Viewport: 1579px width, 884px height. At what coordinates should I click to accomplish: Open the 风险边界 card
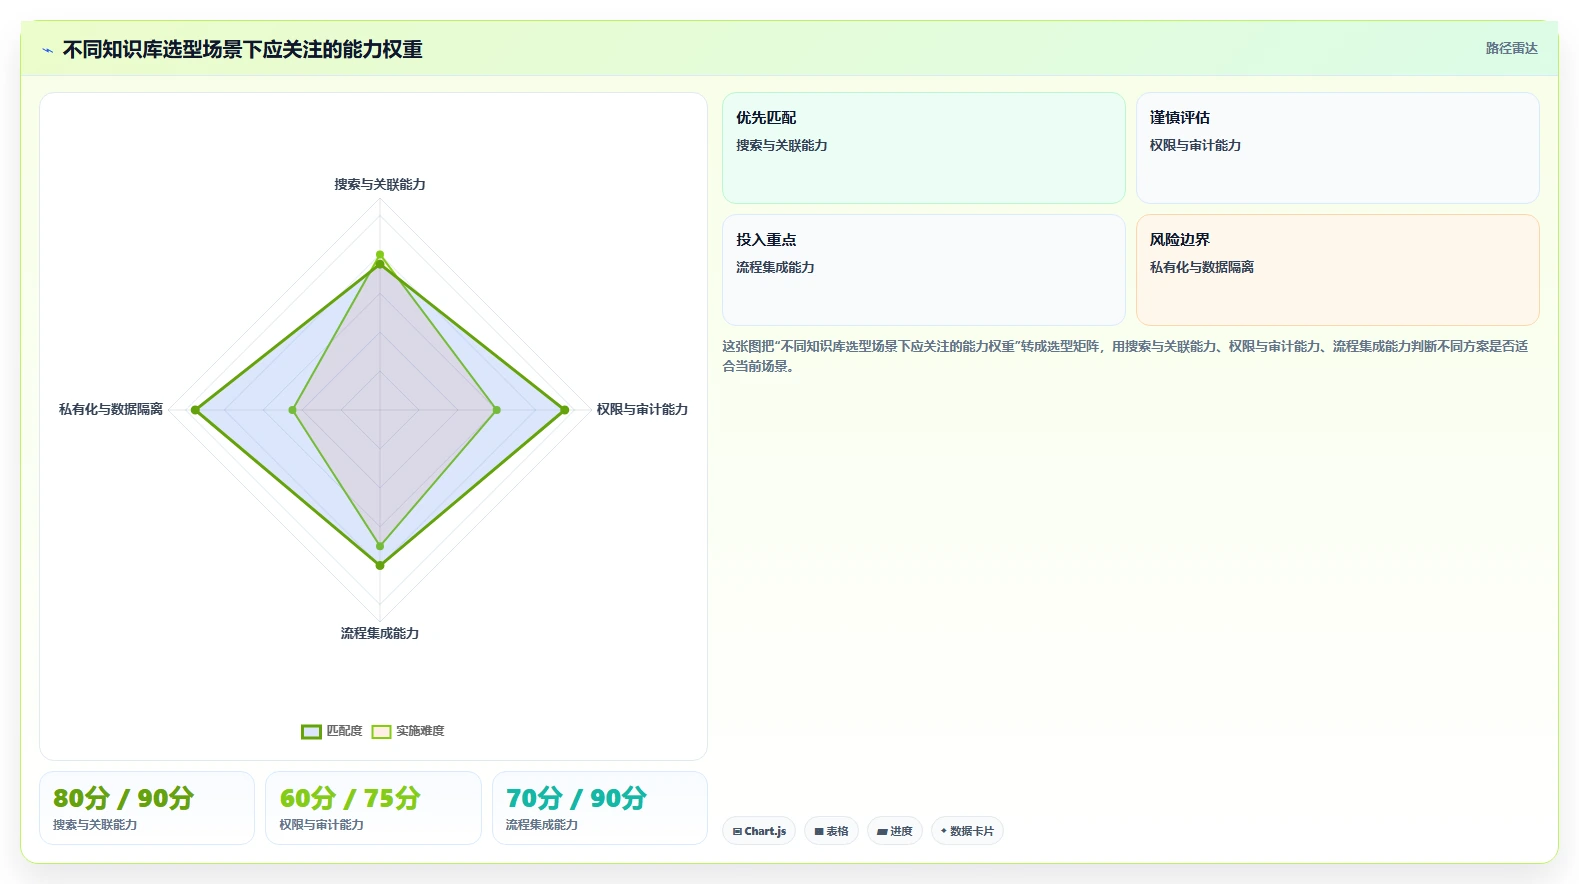tap(1337, 270)
